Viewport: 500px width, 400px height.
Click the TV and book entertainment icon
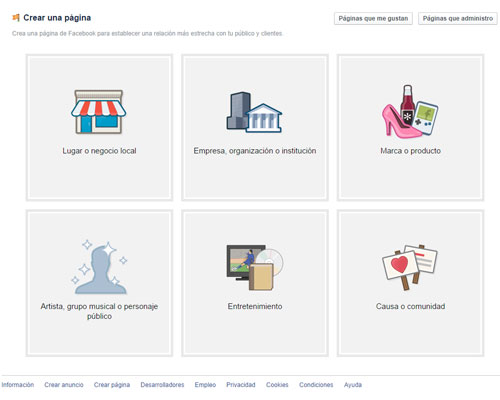pos(255,267)
